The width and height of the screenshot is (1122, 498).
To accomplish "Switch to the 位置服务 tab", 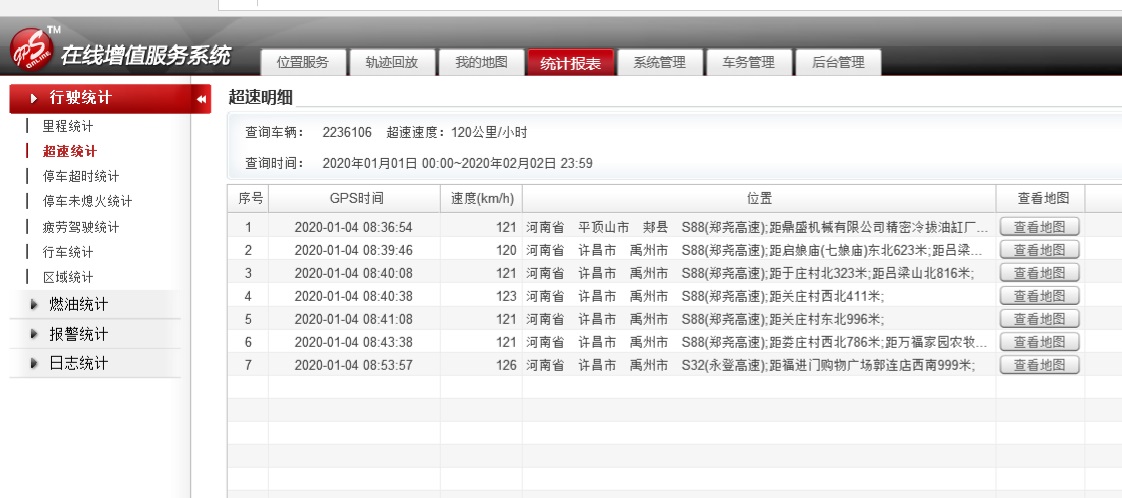I will coord(302,63).
